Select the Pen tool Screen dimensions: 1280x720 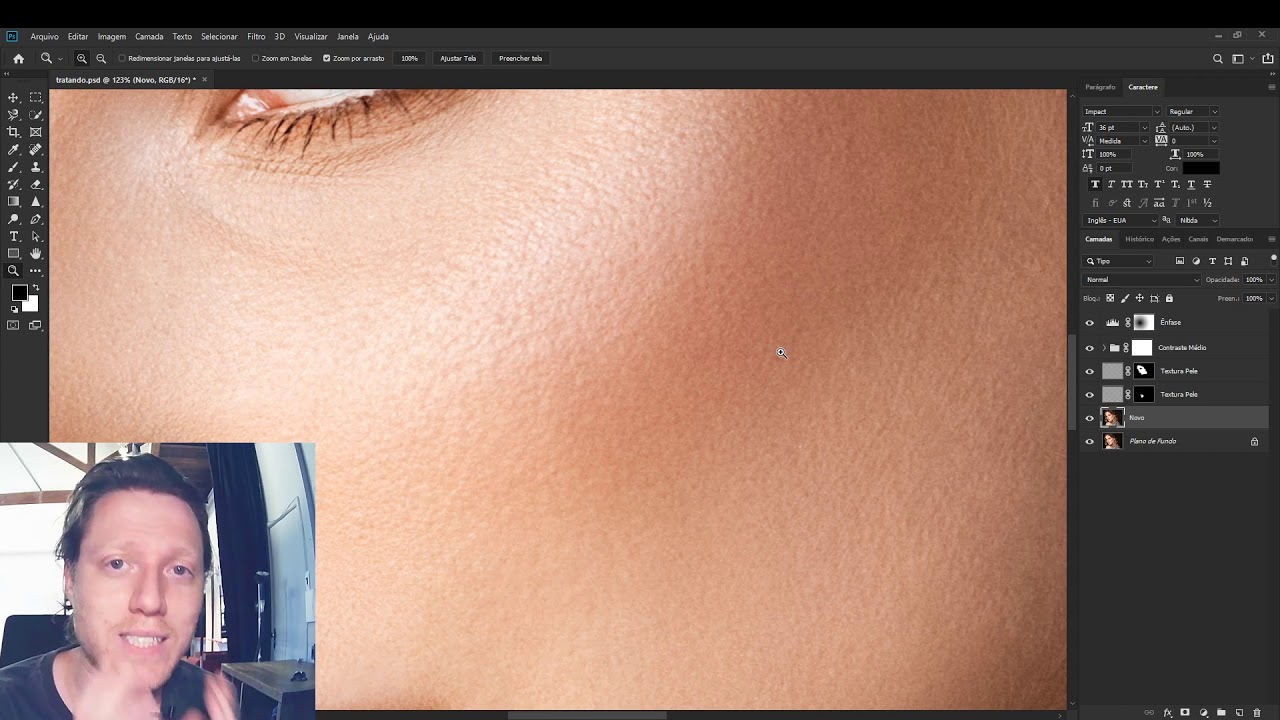click(x=36, y=219)
